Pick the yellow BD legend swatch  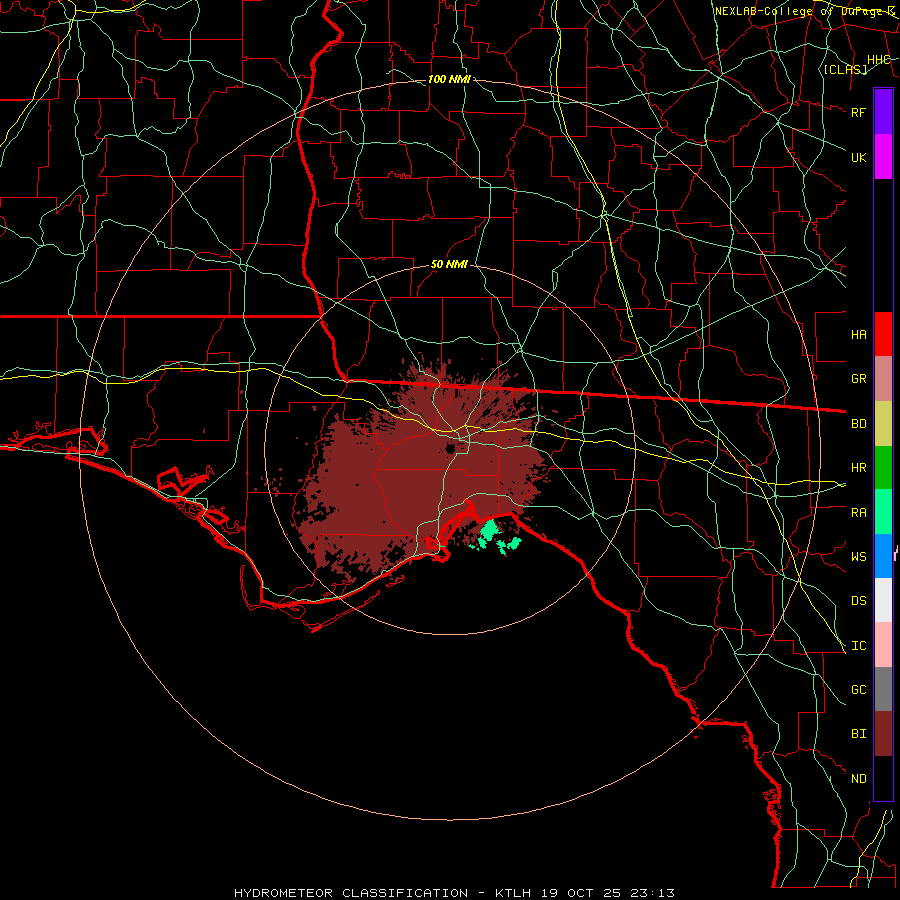pyautogui.click(x=883, y=423)
